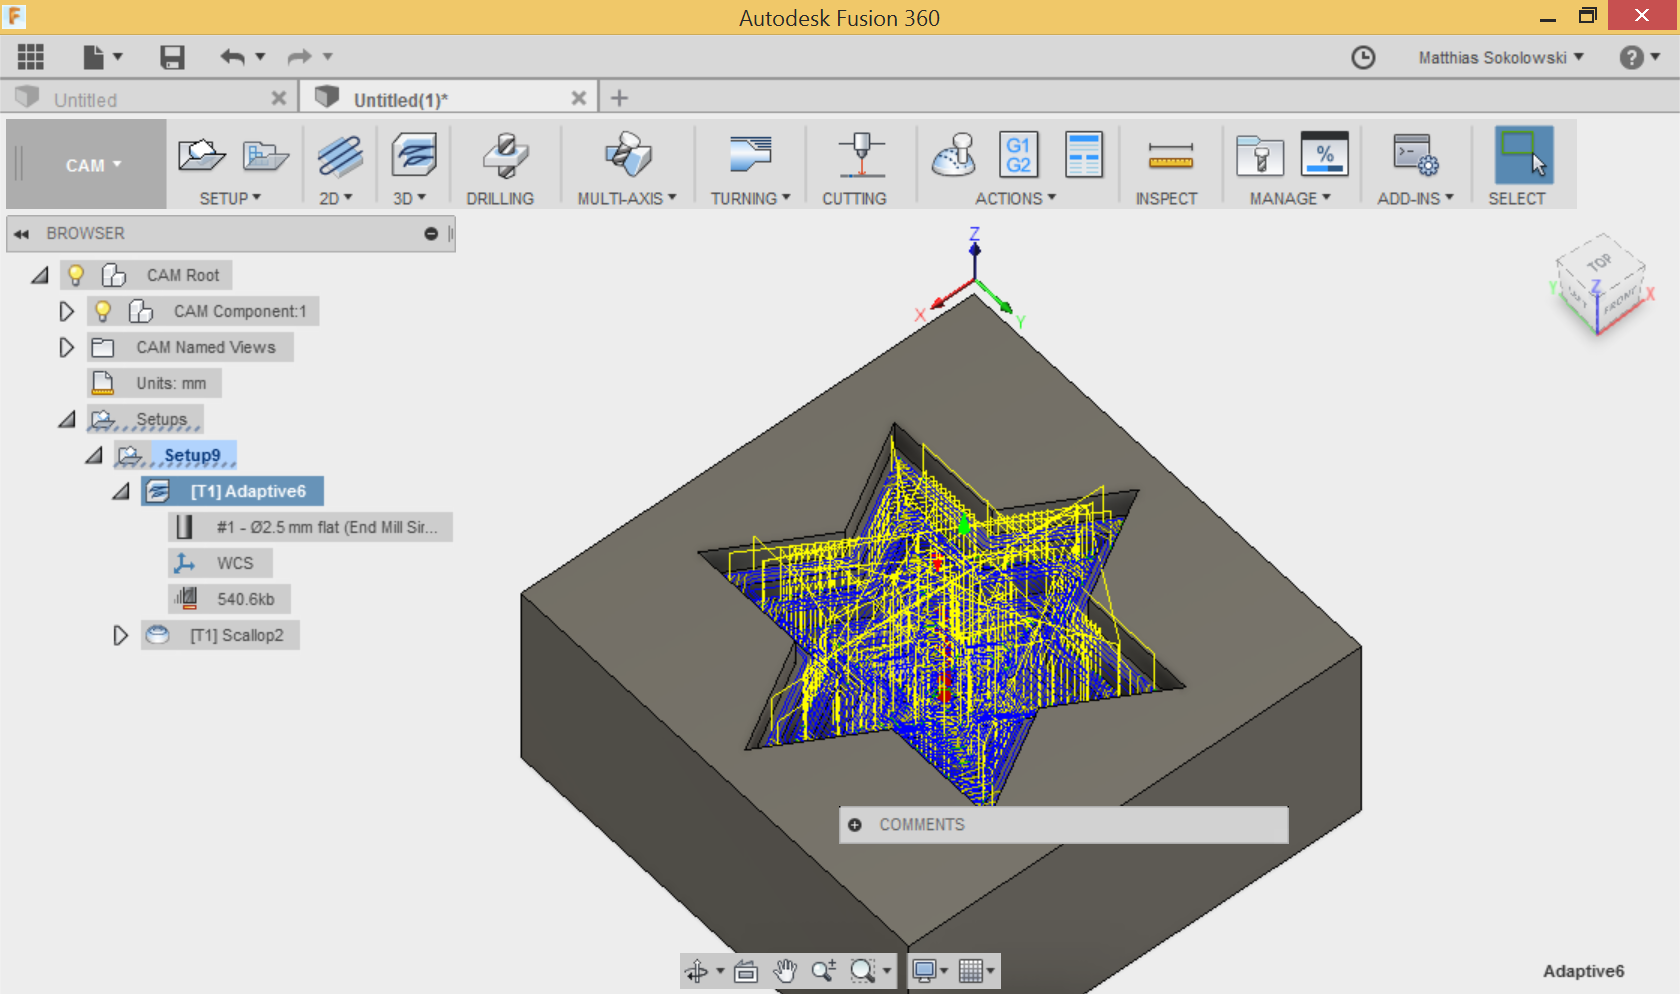
Task: Click the Look At icon
Action: (x=746, y=971)
